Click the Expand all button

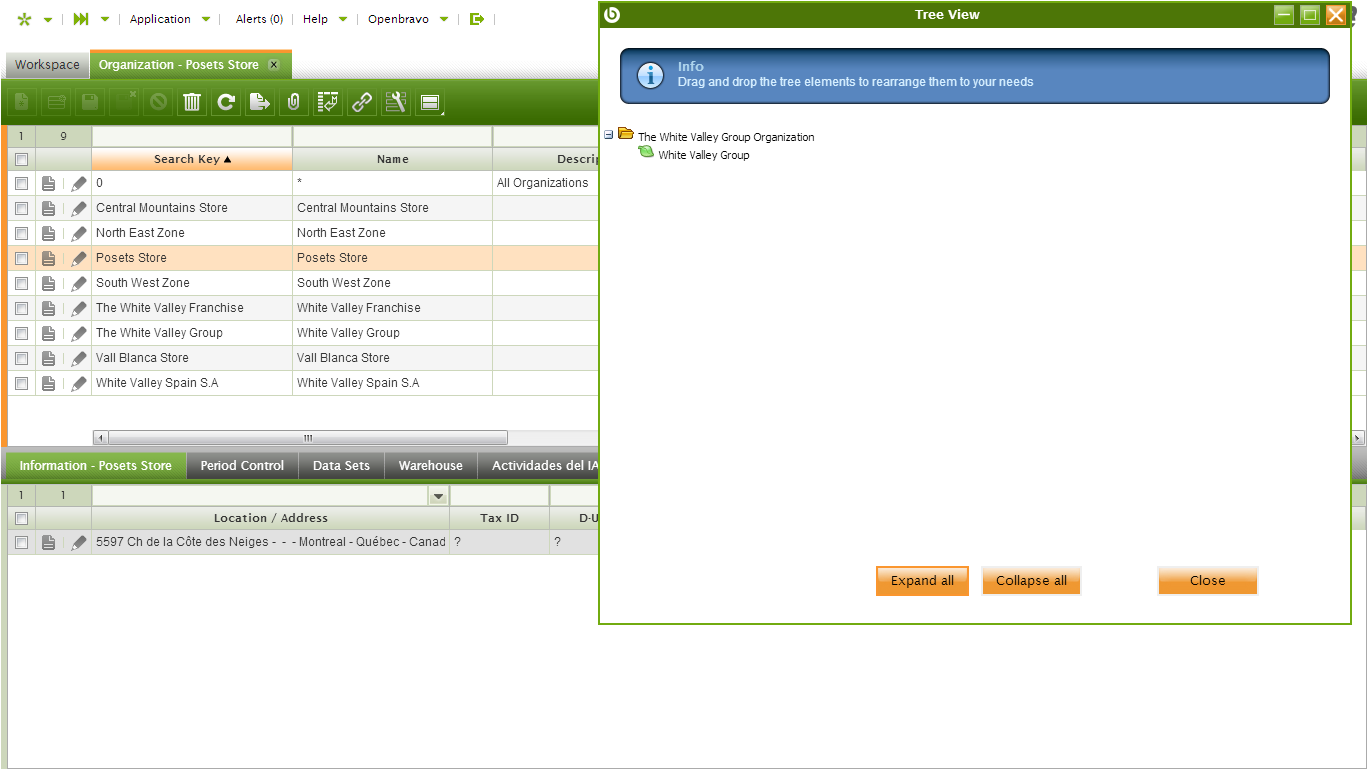coord(922,581)
